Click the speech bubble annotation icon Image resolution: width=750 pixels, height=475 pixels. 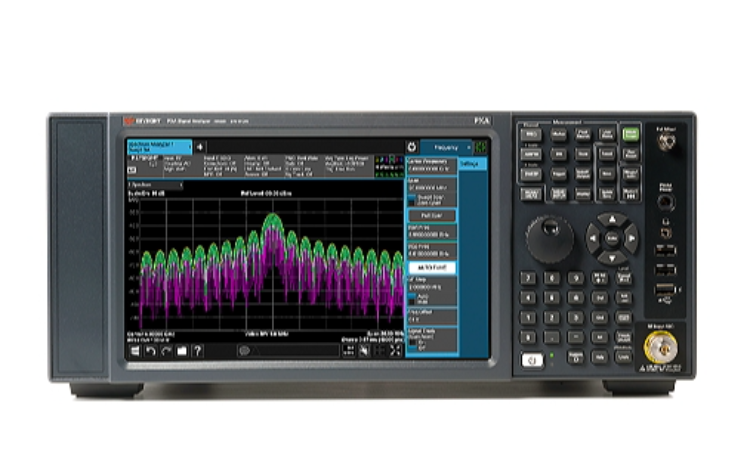[244, 351]
